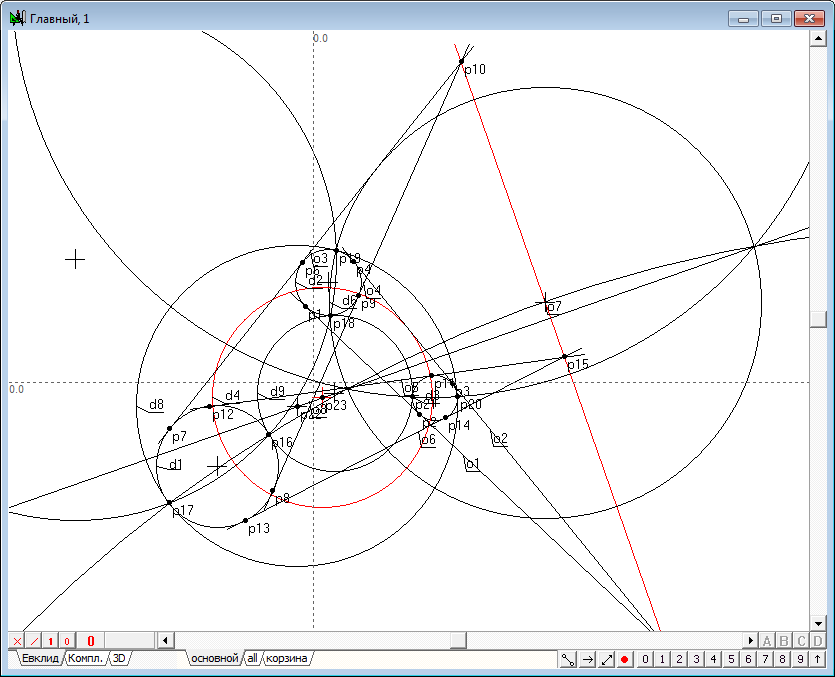Click the vertical scrollbar down arrow
Screen dimensions: 835x677
818,624
